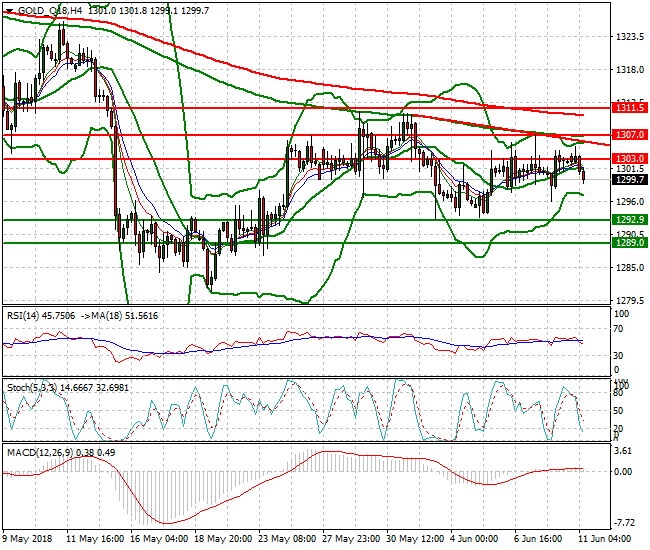Click the 1279.5 price scale value
Image resolution: width=650 pixels, height=550 pixels.
click(630, 300)
